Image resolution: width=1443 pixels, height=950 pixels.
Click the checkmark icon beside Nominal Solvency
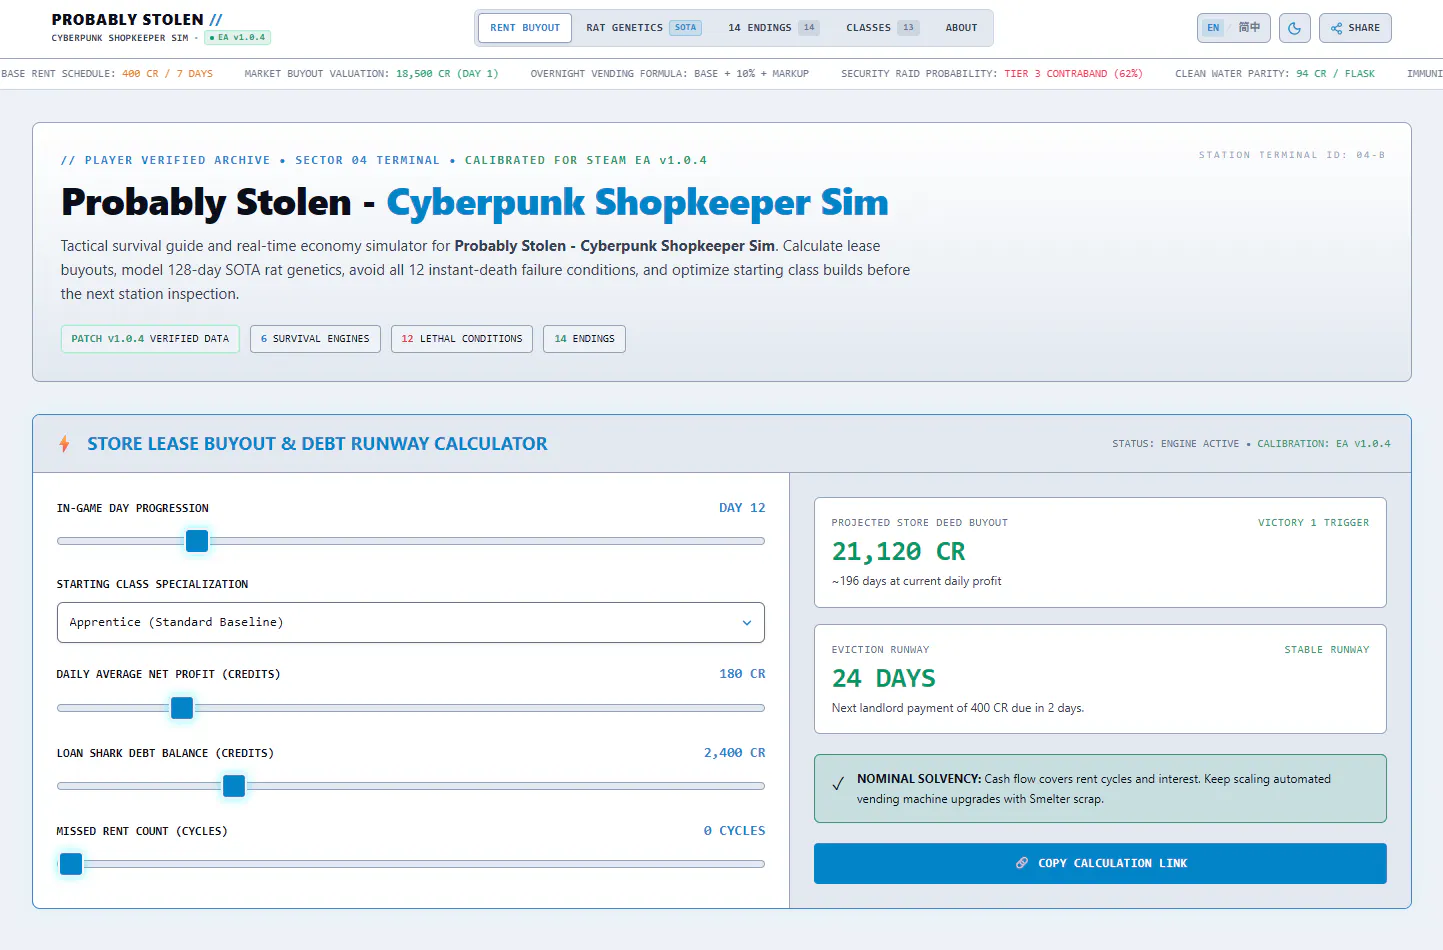coord(838,784)
